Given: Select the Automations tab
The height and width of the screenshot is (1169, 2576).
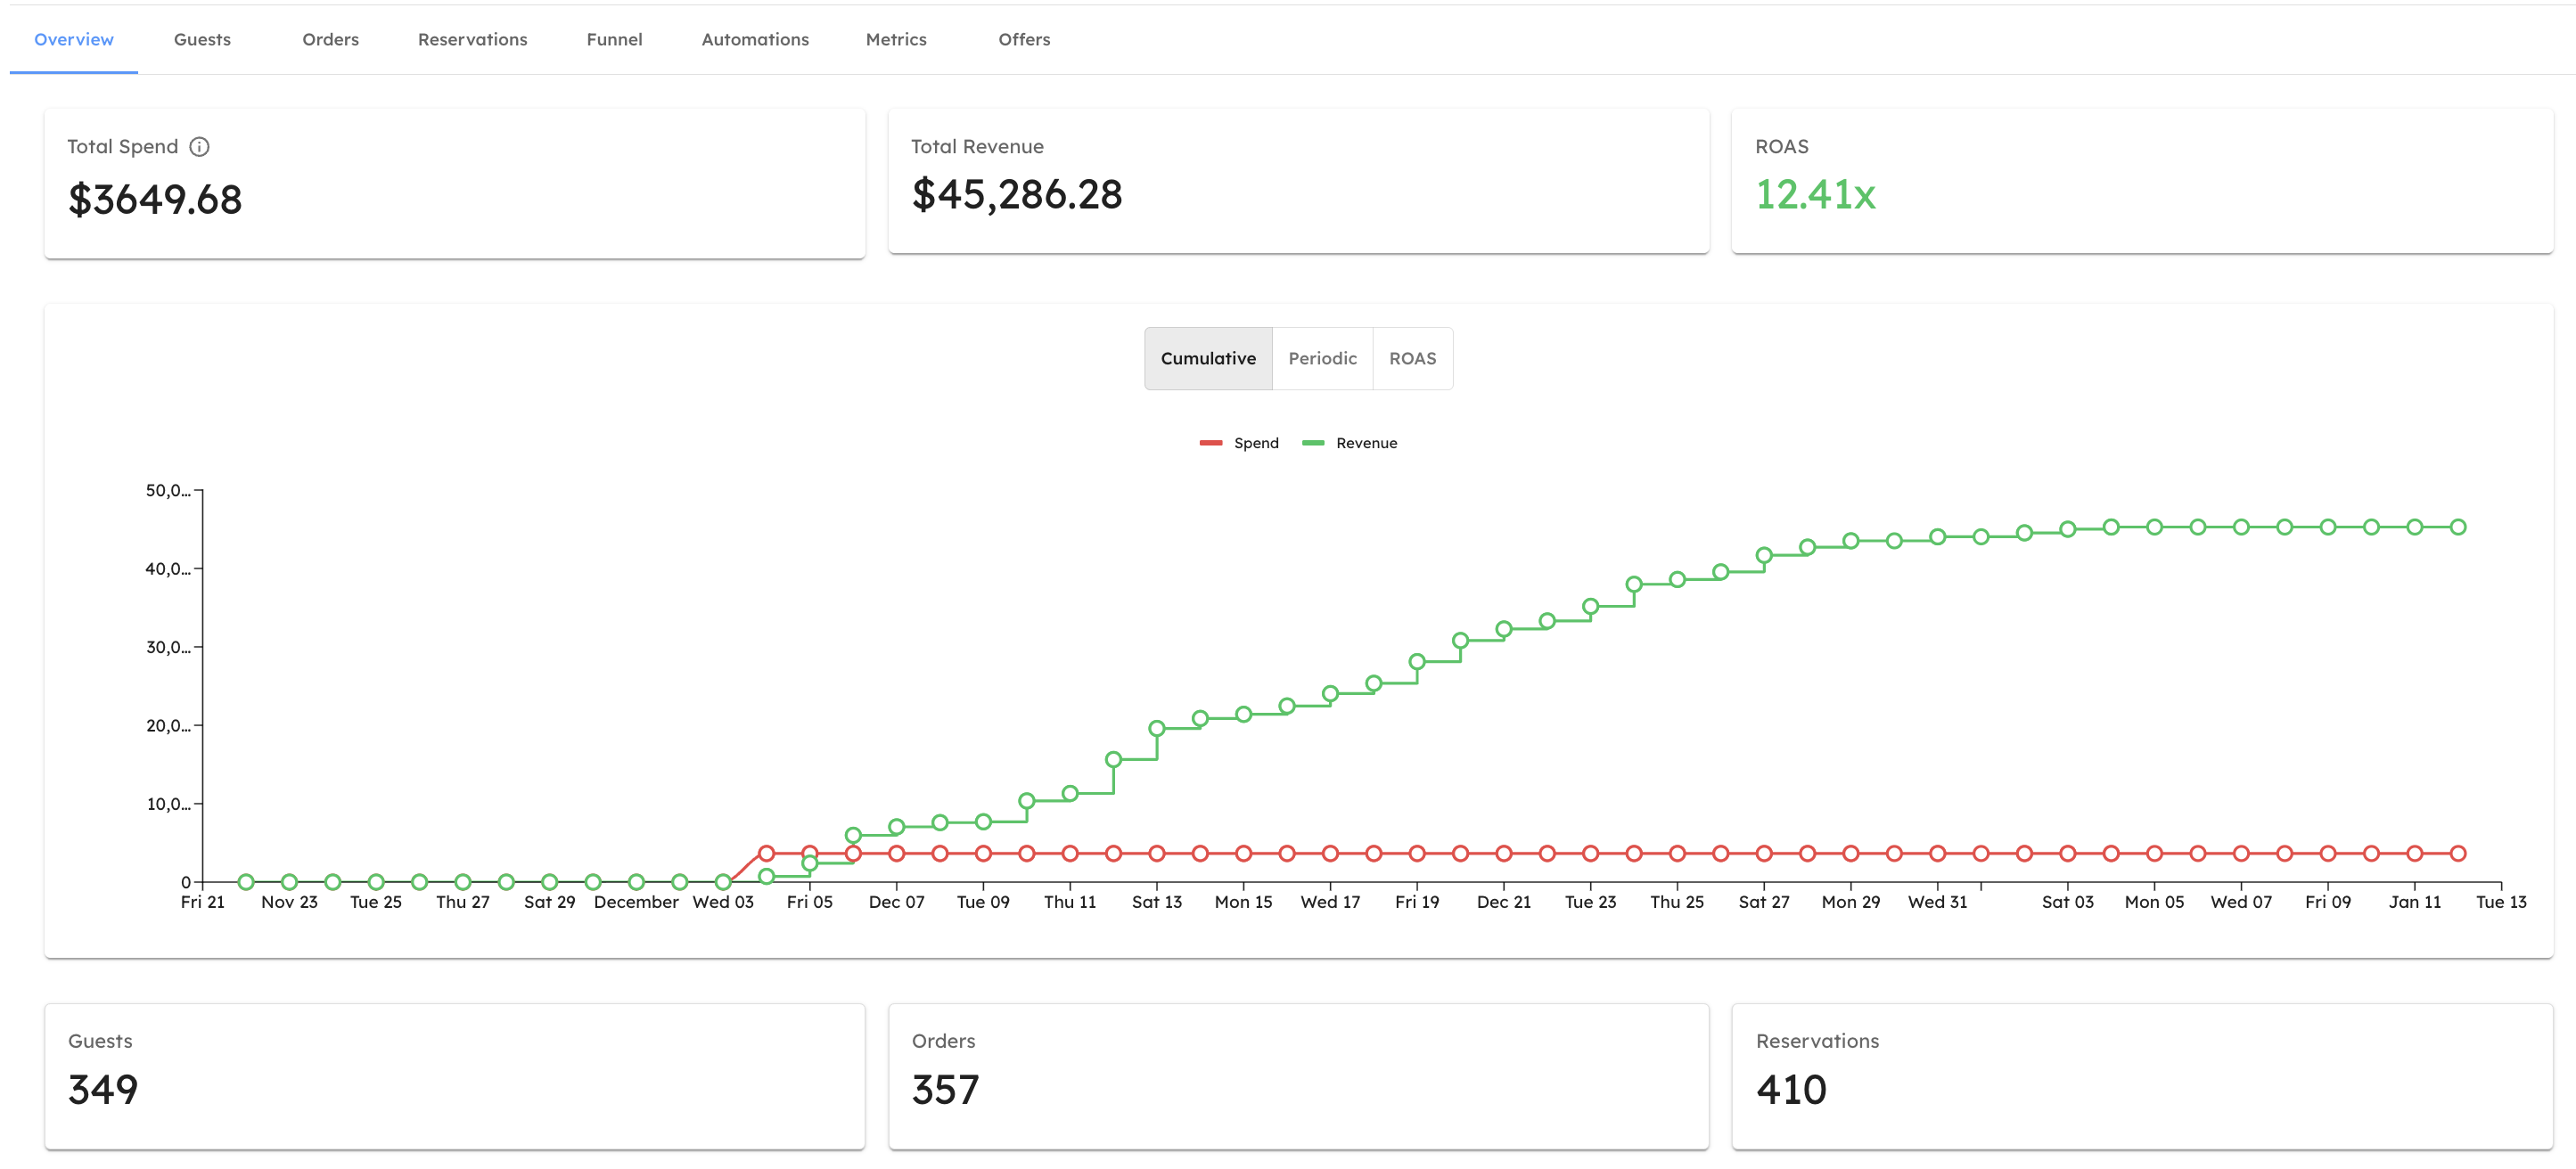Looking at the screenshot, I should [x=755, y=40].
